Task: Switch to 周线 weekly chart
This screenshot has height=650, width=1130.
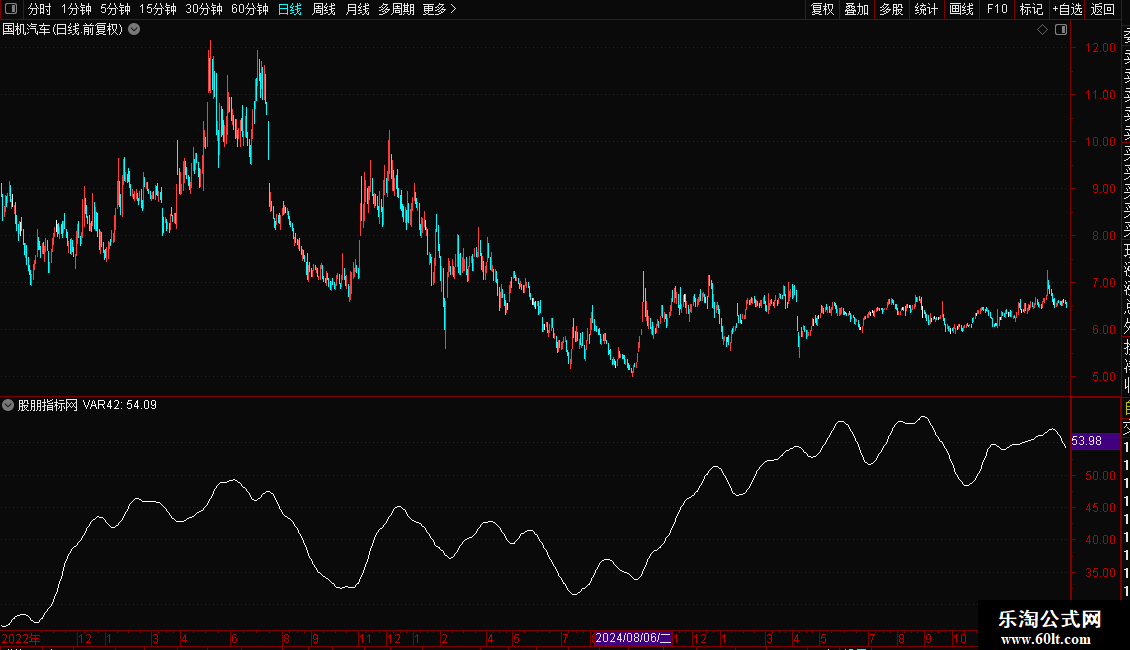Action: pos(324,9)
